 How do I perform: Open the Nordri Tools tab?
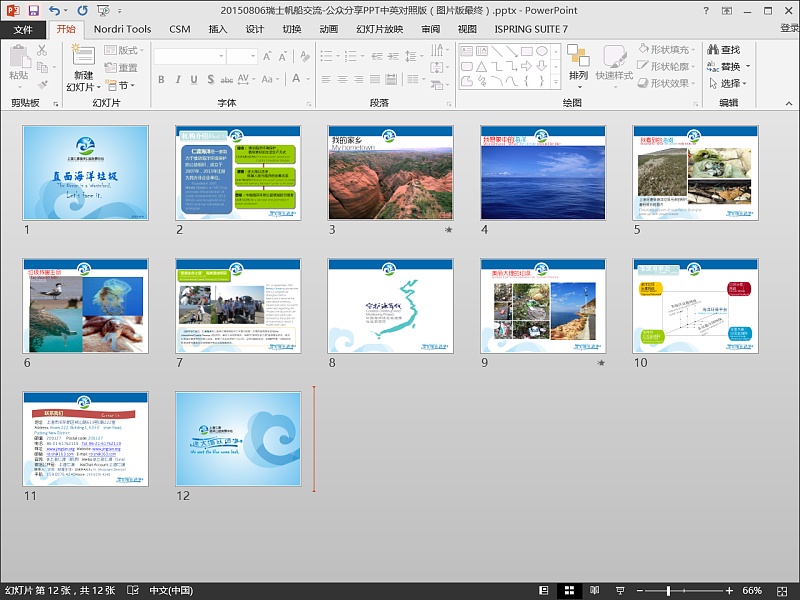122,29
